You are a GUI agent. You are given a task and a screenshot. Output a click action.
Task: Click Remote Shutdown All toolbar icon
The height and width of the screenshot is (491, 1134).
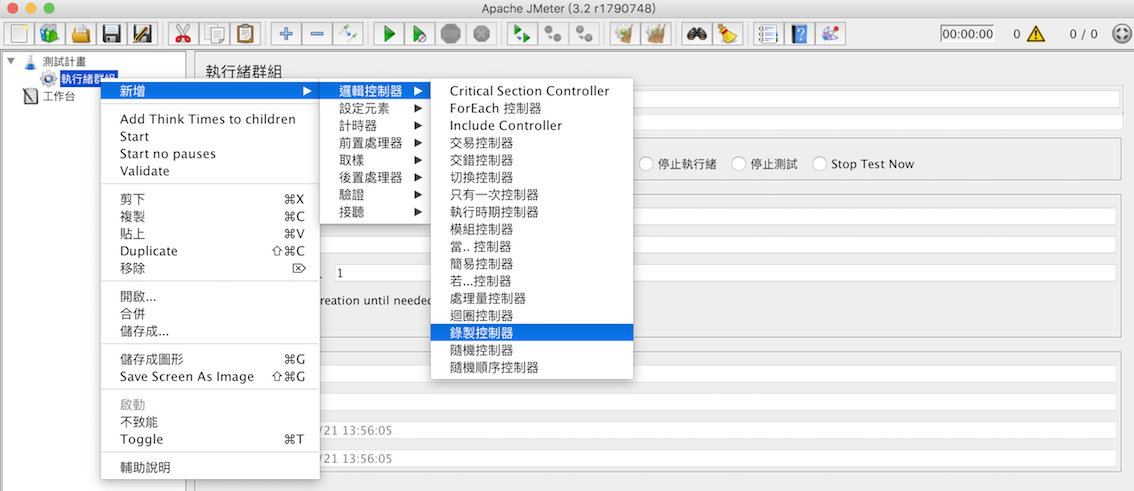point(583,33)
